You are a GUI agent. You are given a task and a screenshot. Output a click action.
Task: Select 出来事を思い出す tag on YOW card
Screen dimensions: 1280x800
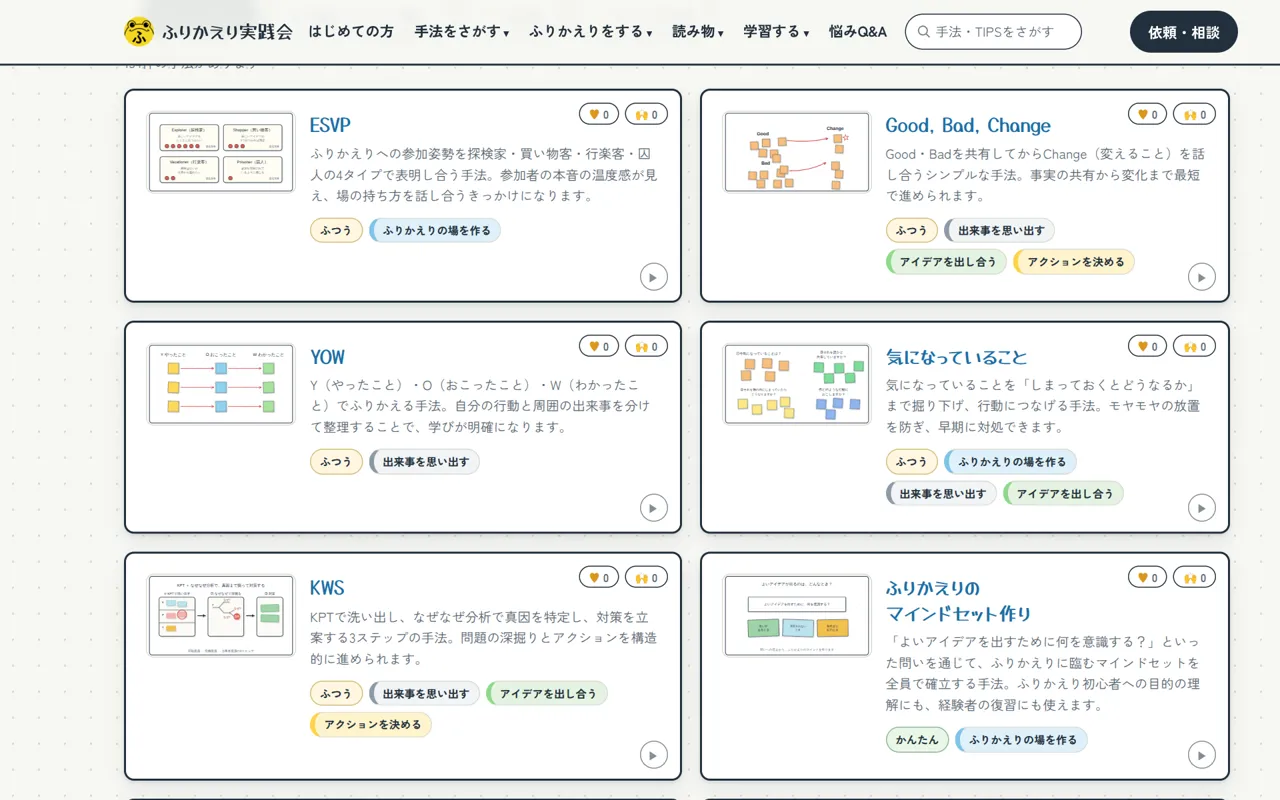pos(424,462)
